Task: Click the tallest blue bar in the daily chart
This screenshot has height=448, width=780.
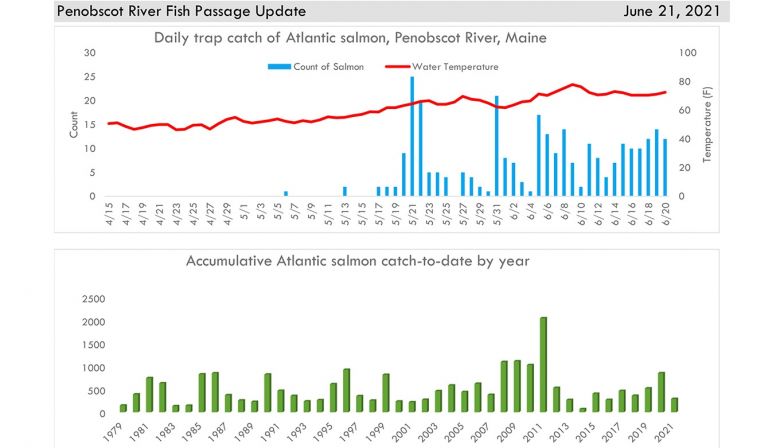Action: click(412, 136)
